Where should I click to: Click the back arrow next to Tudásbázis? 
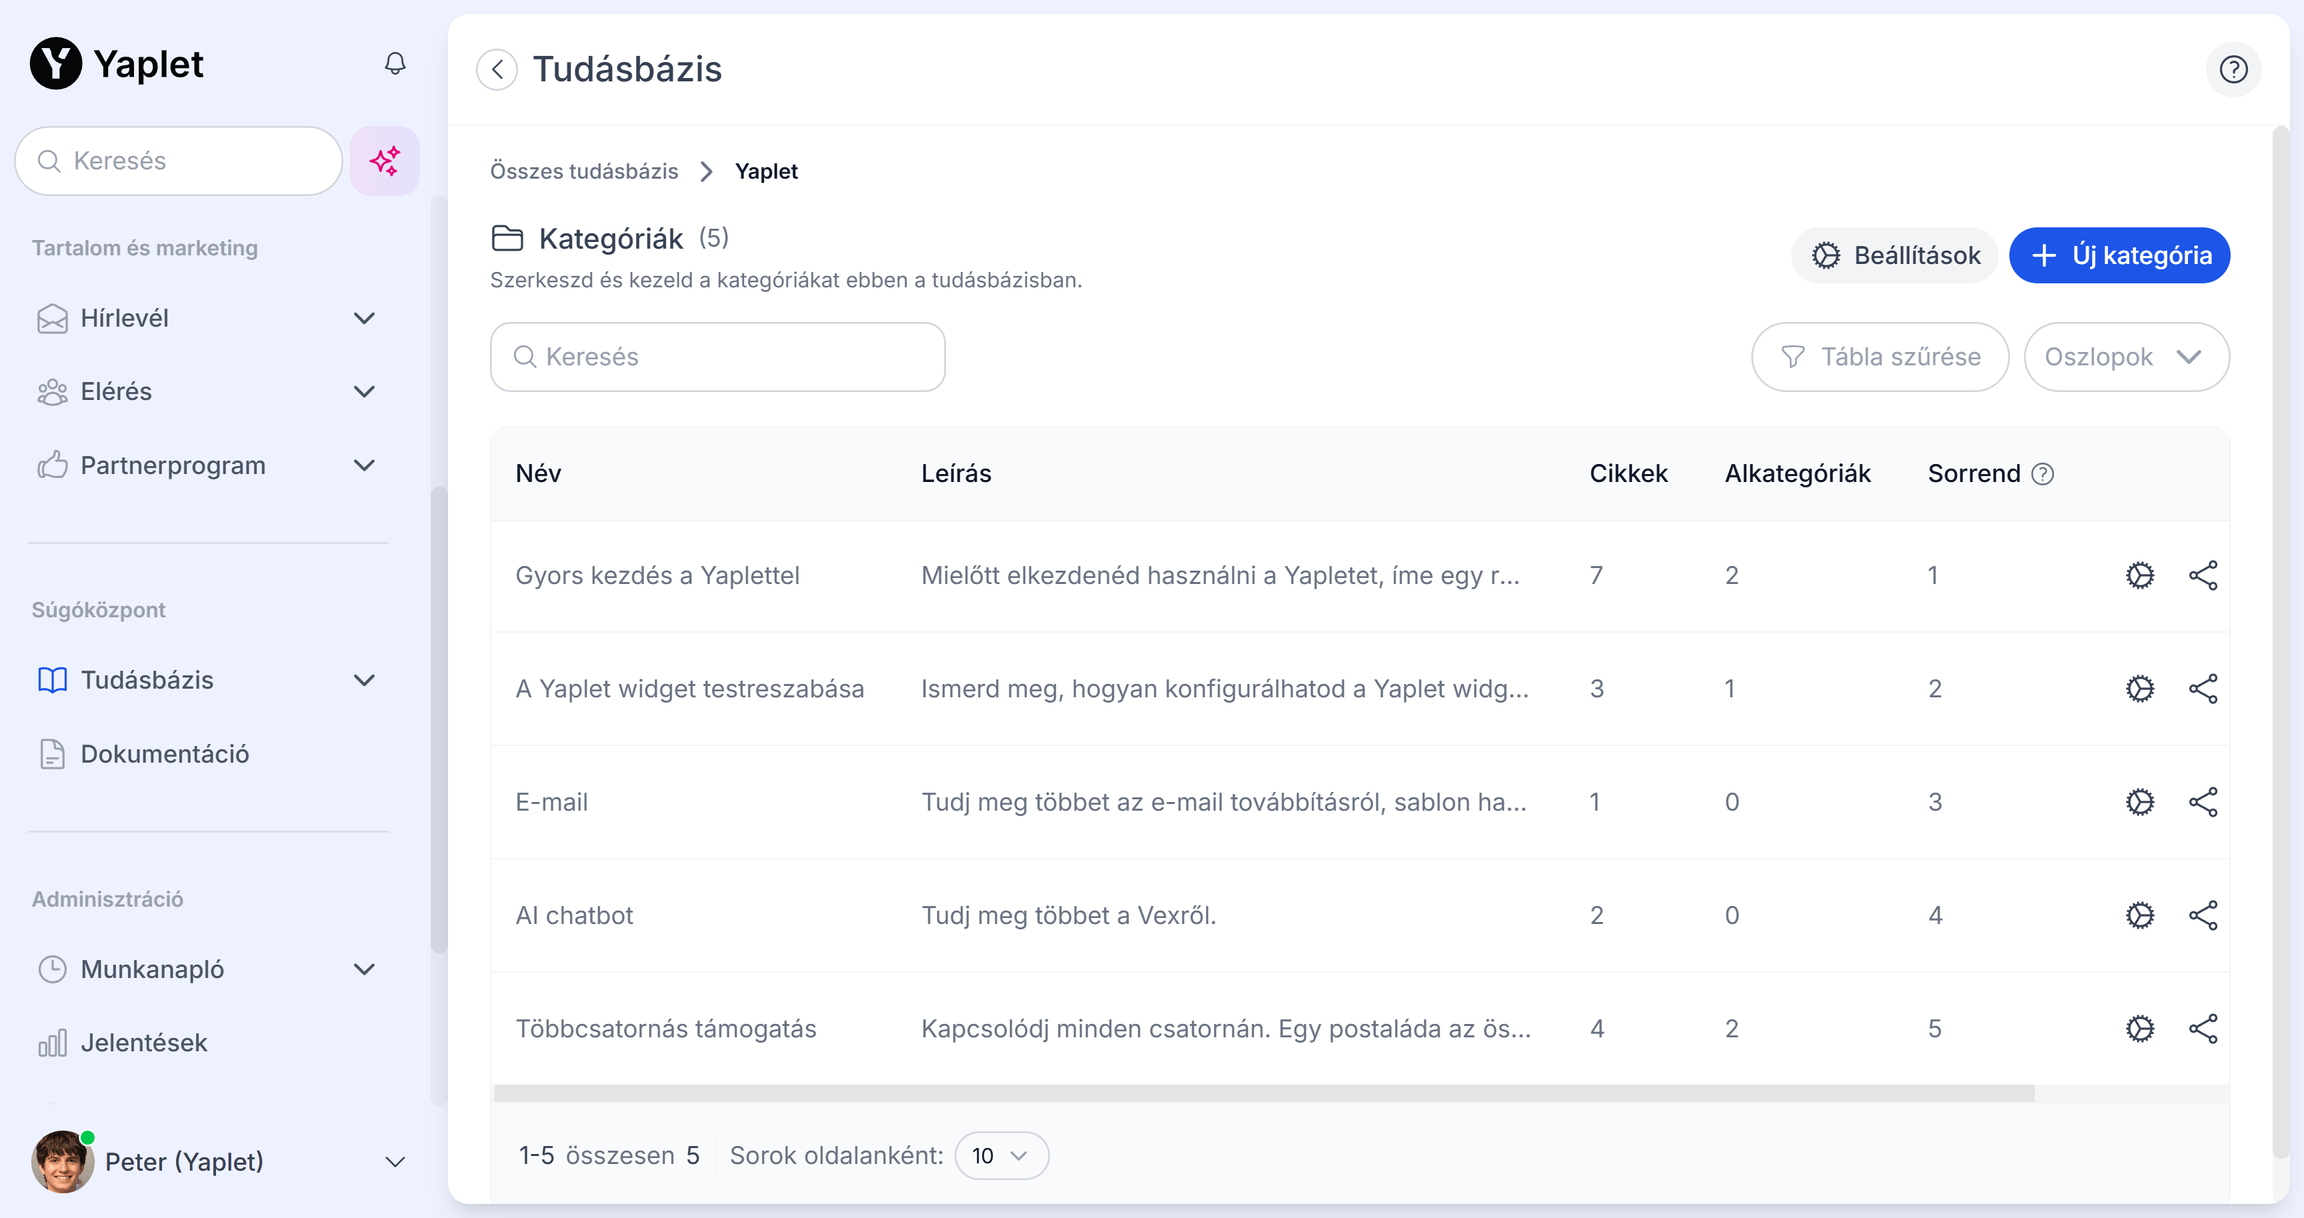[497, 69]
